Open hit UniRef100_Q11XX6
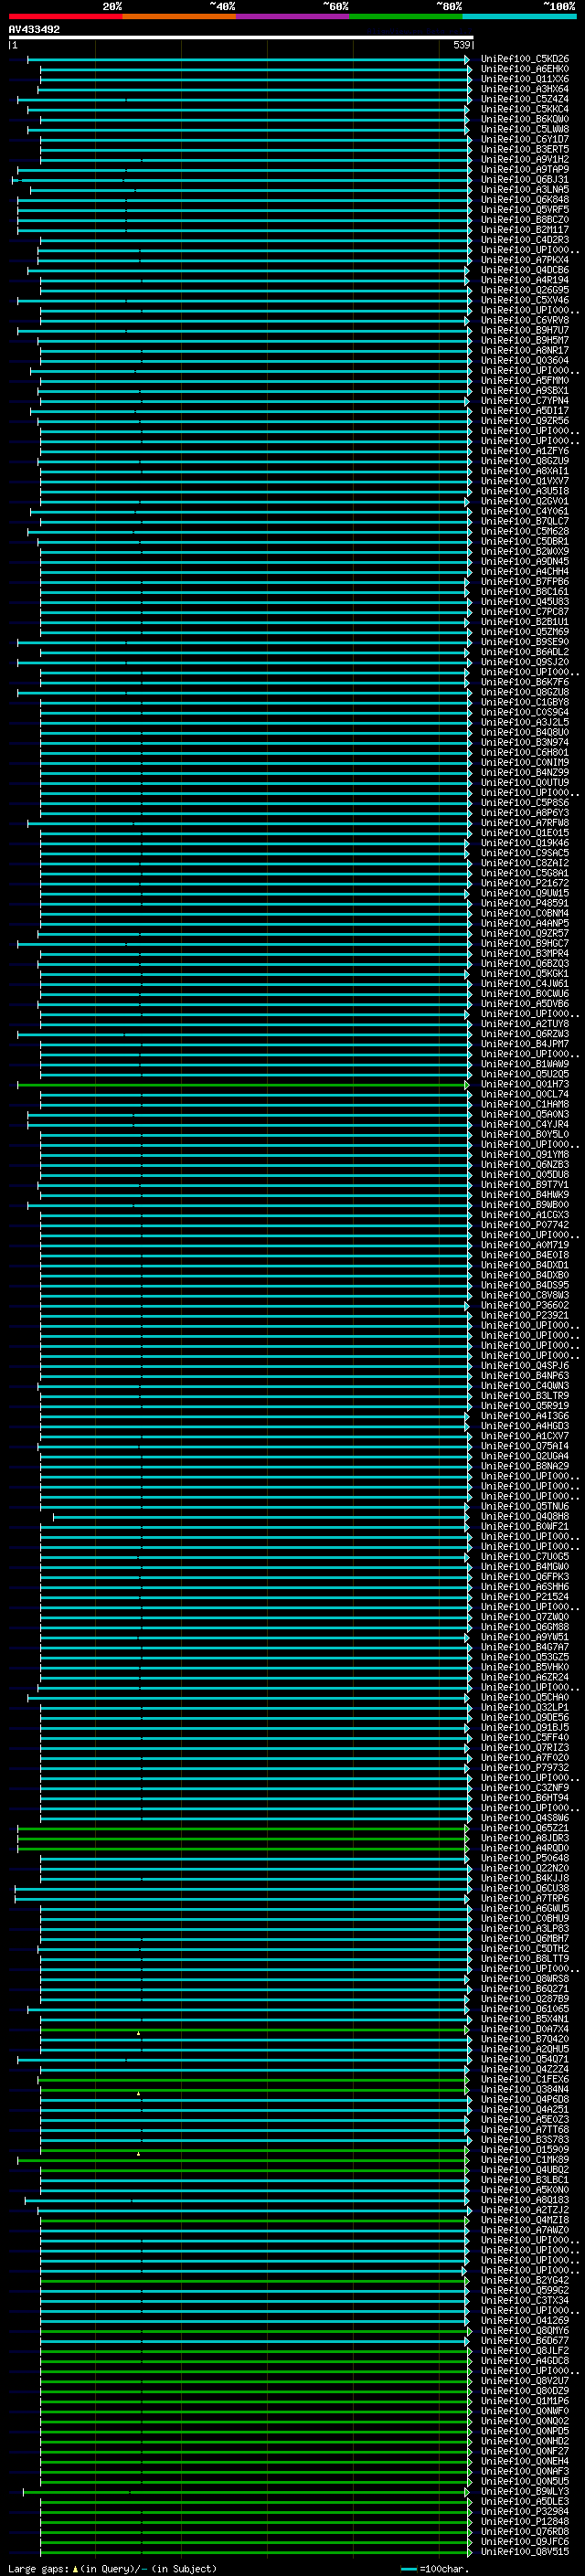585x2576 pixels. (x=525, y=79)
